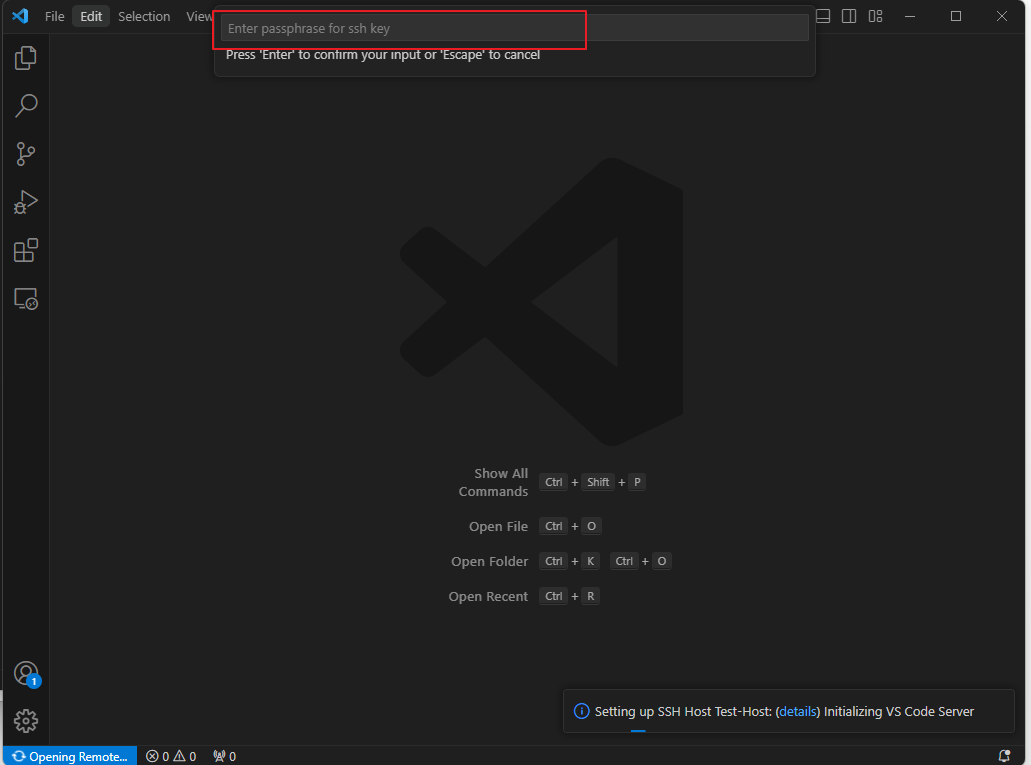Viewport: 1031px width, 765px height.
Task: Open the View menu
Action: click(x=198, y=16)
